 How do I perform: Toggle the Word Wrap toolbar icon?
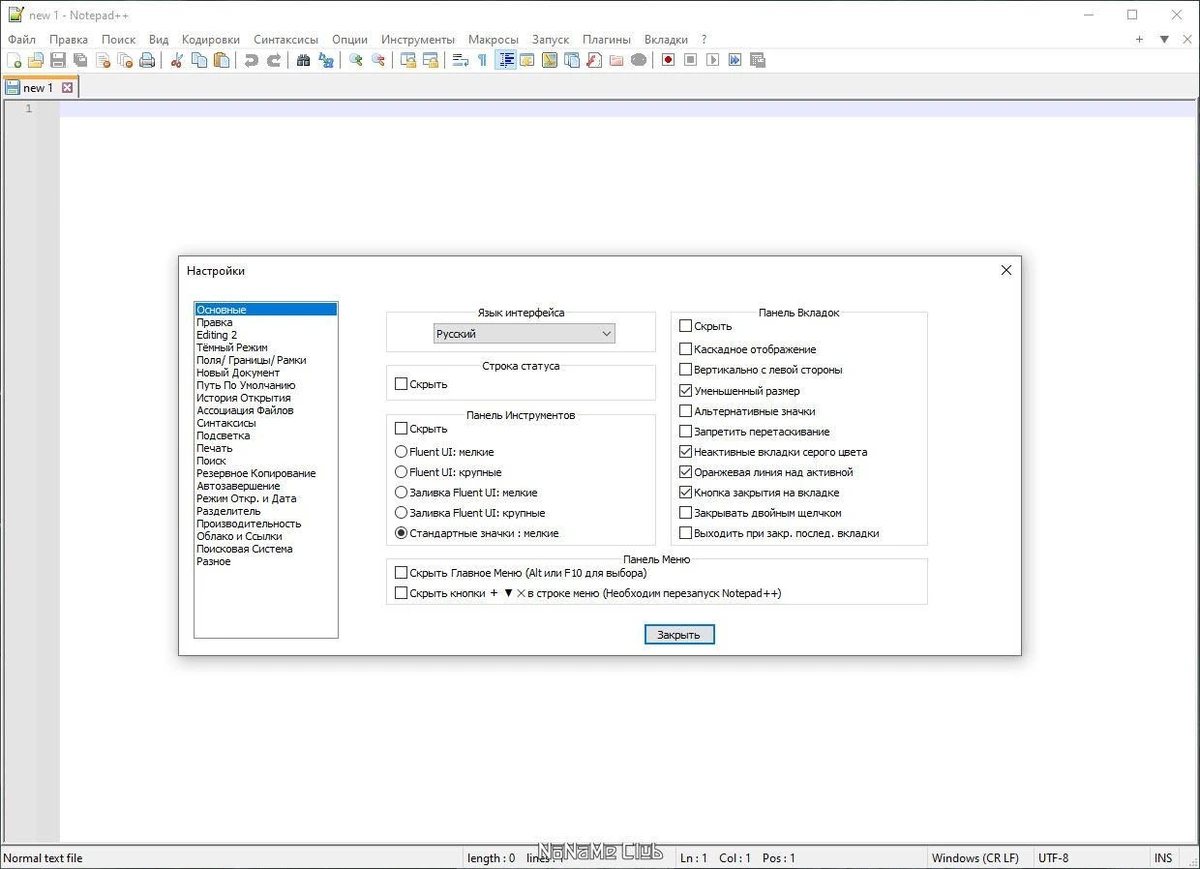pyautogui.click(x=460, y=60)
